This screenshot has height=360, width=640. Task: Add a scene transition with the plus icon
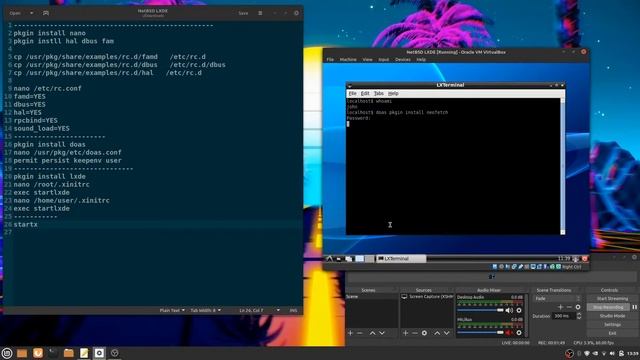tap(560, 307)
